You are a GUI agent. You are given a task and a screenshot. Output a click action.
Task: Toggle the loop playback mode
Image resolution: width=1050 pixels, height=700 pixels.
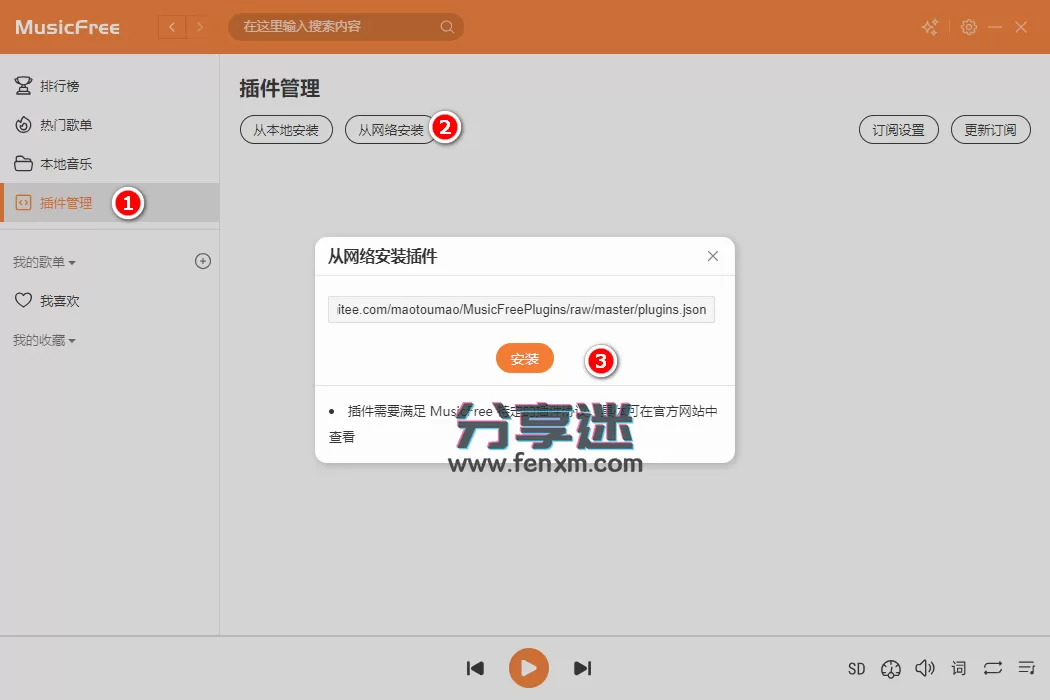[992, 668]
